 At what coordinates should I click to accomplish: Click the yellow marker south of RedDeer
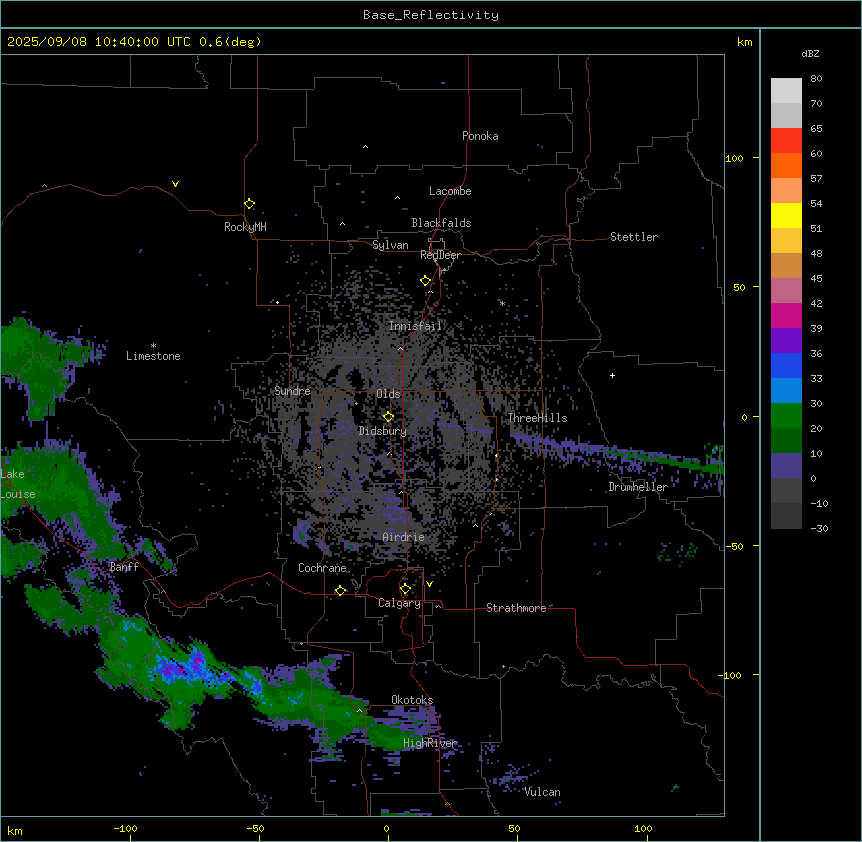coord(425,281)
